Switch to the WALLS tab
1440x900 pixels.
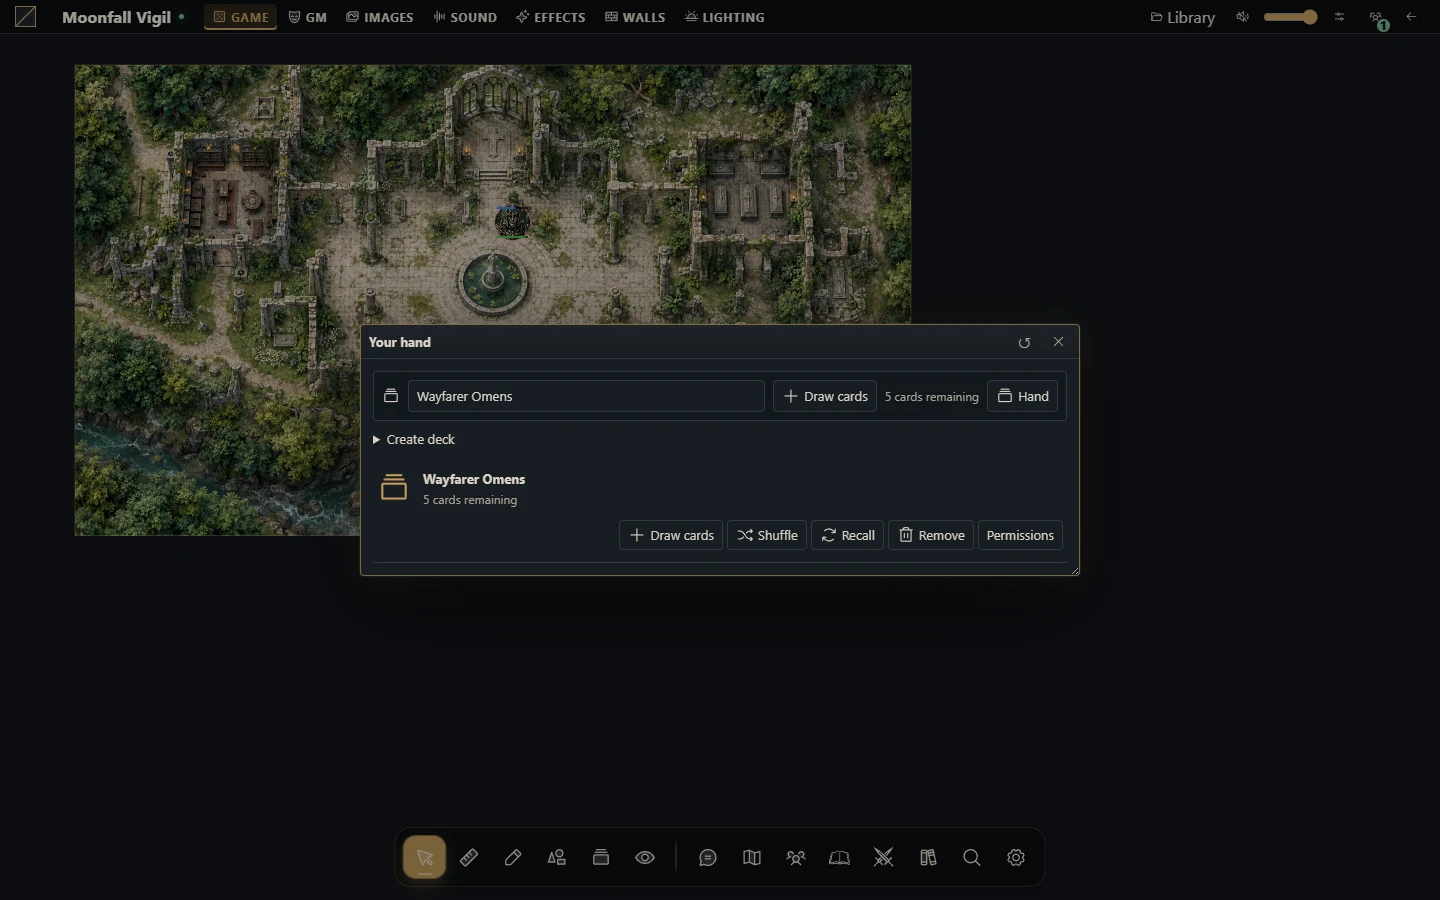635,17
